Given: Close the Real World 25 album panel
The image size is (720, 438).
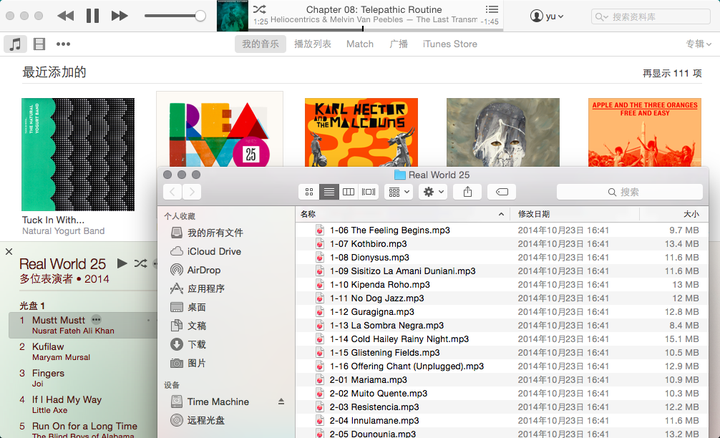Looking at the screenshot, I should [9, 252].
